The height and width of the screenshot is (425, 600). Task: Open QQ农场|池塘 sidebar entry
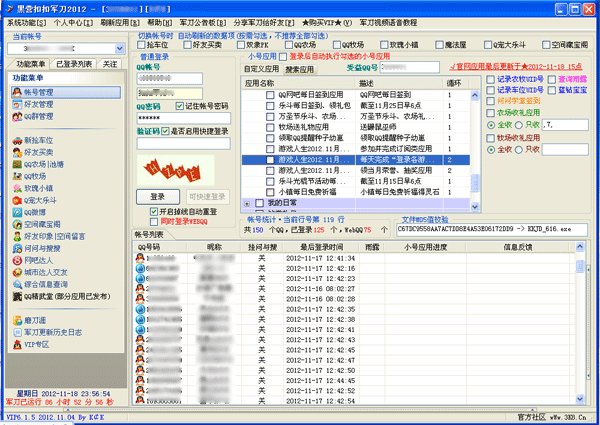point(43,164)
